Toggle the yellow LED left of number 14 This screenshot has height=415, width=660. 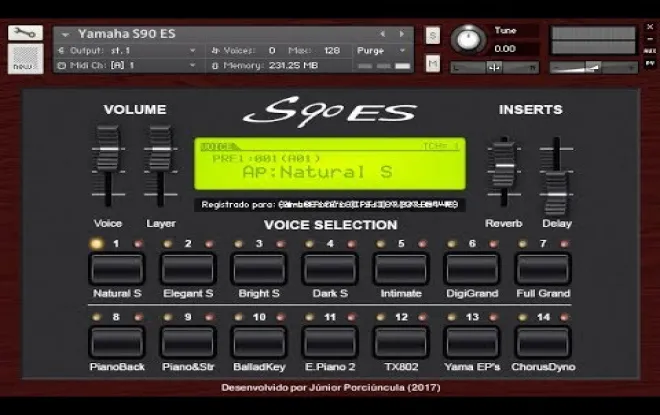[522, 317]
